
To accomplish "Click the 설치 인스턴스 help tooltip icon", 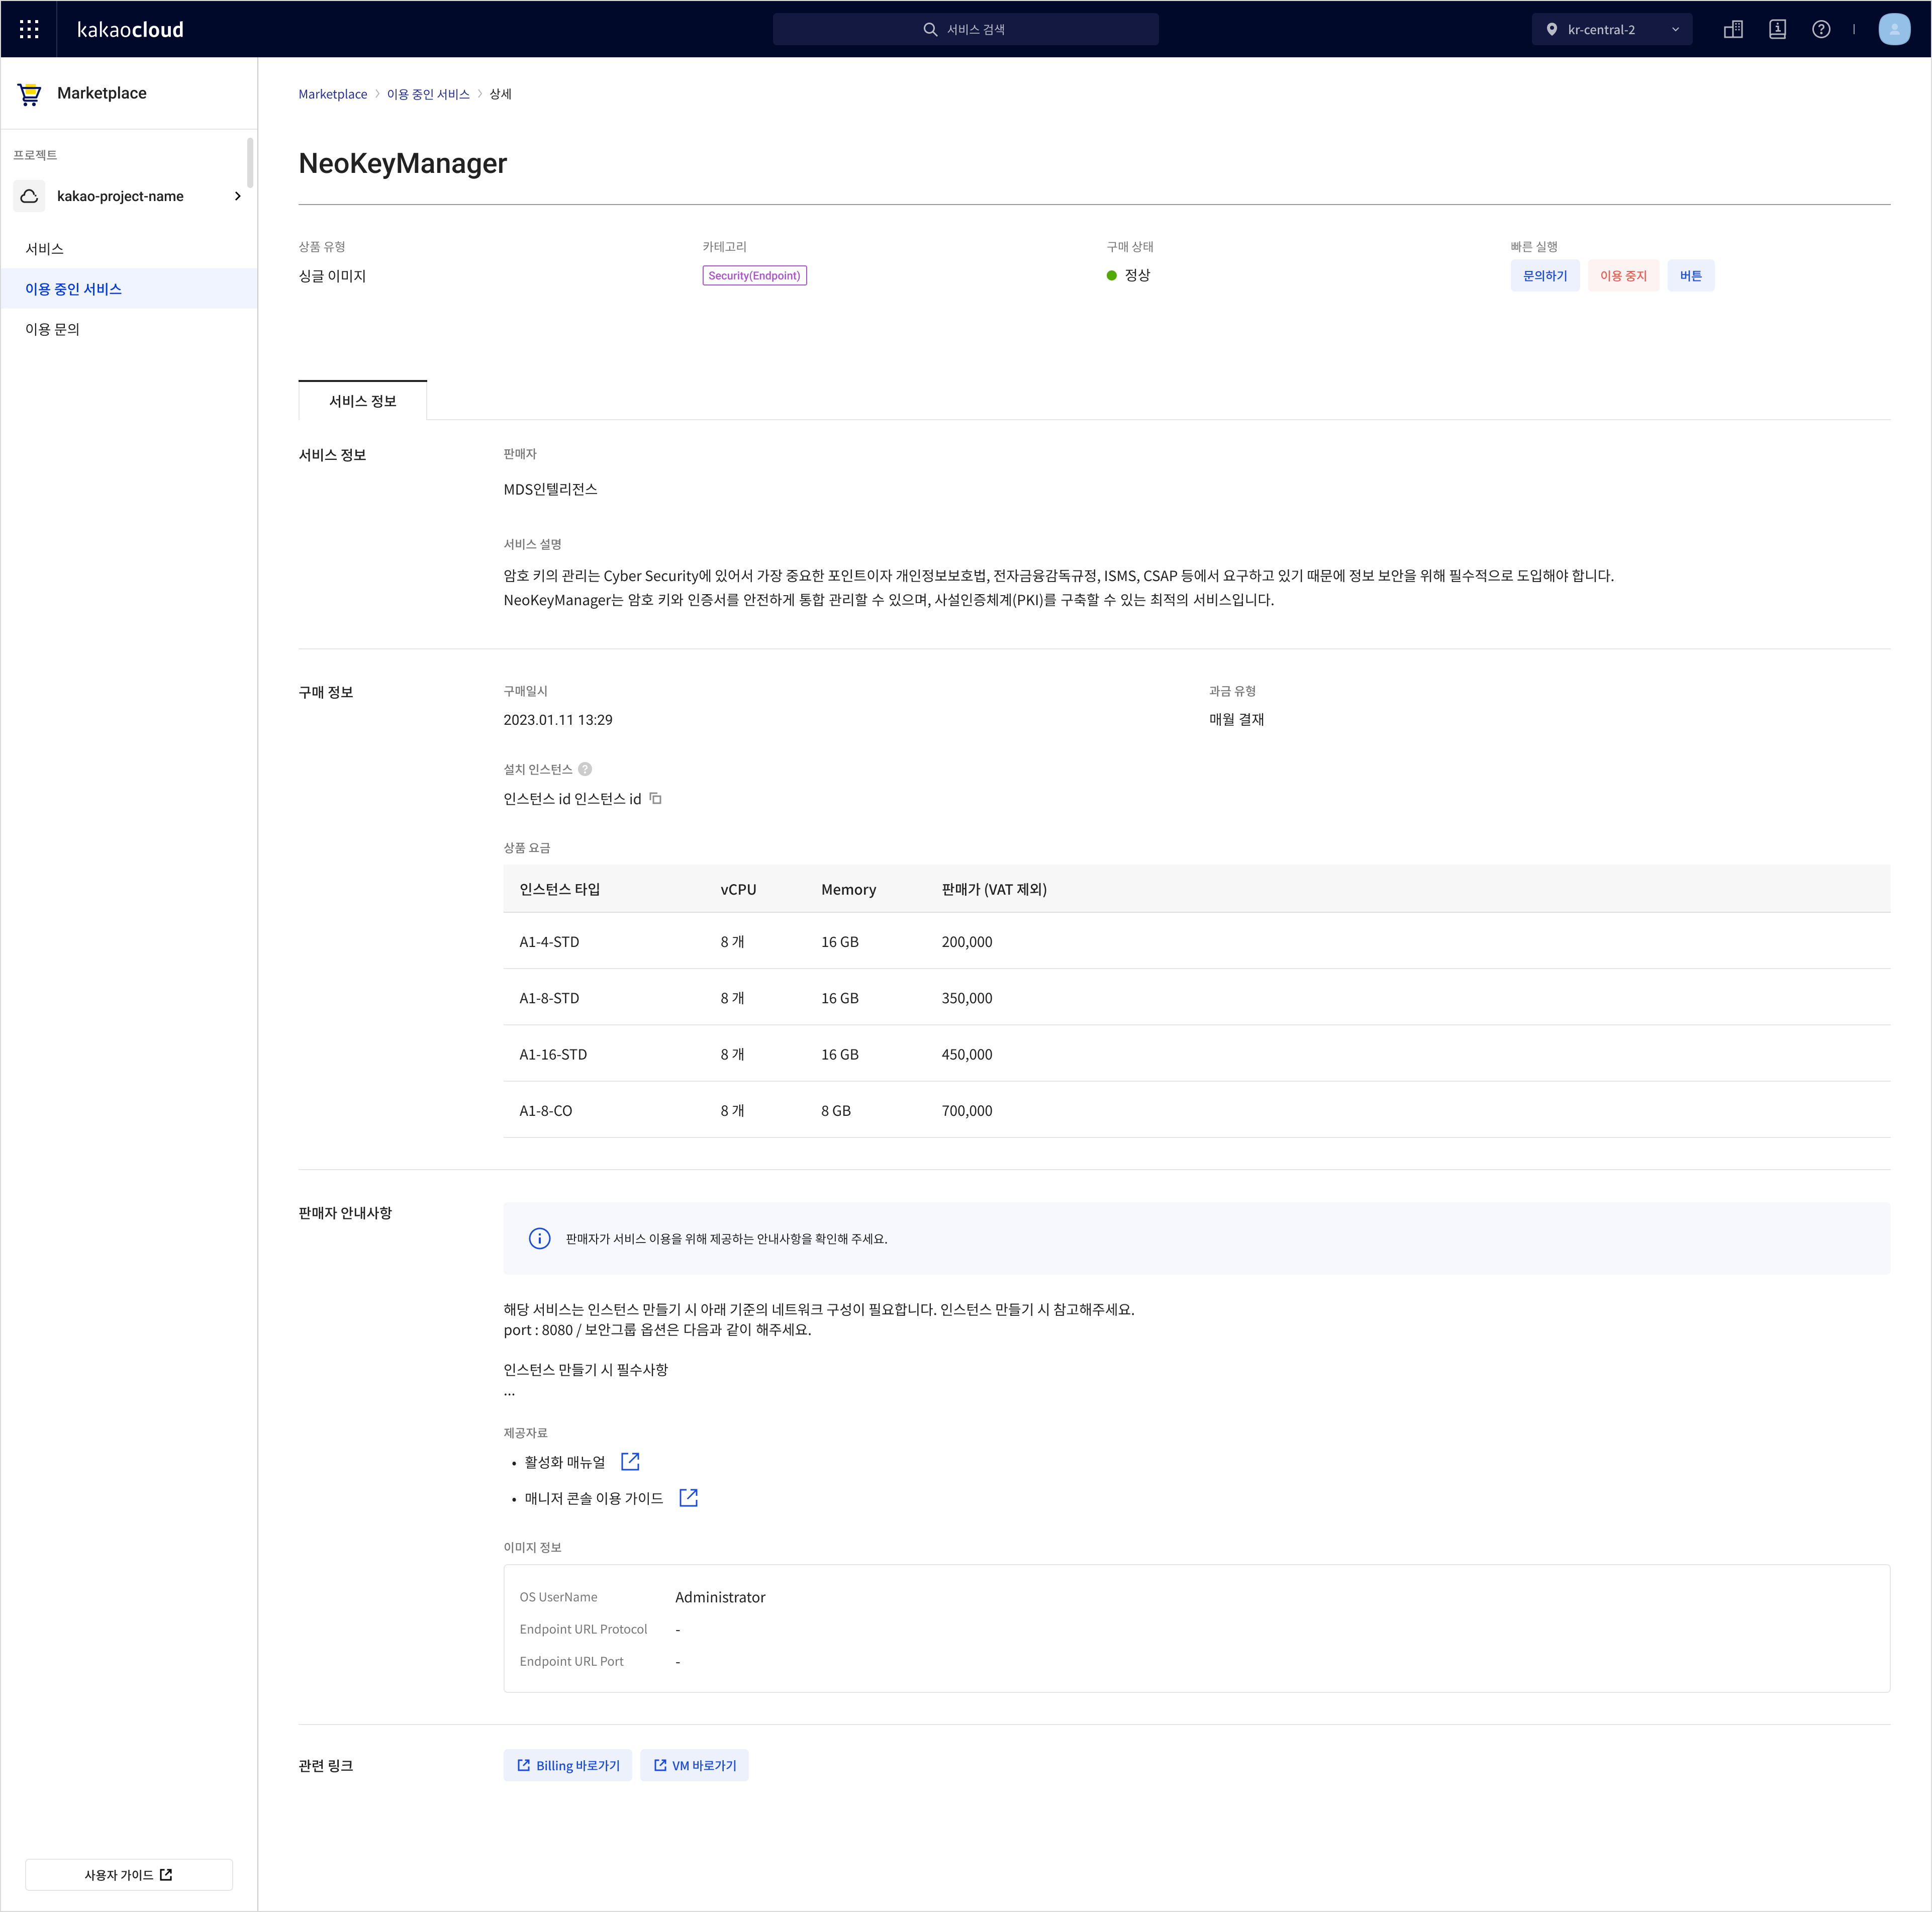I will click(x=585, y=769).
